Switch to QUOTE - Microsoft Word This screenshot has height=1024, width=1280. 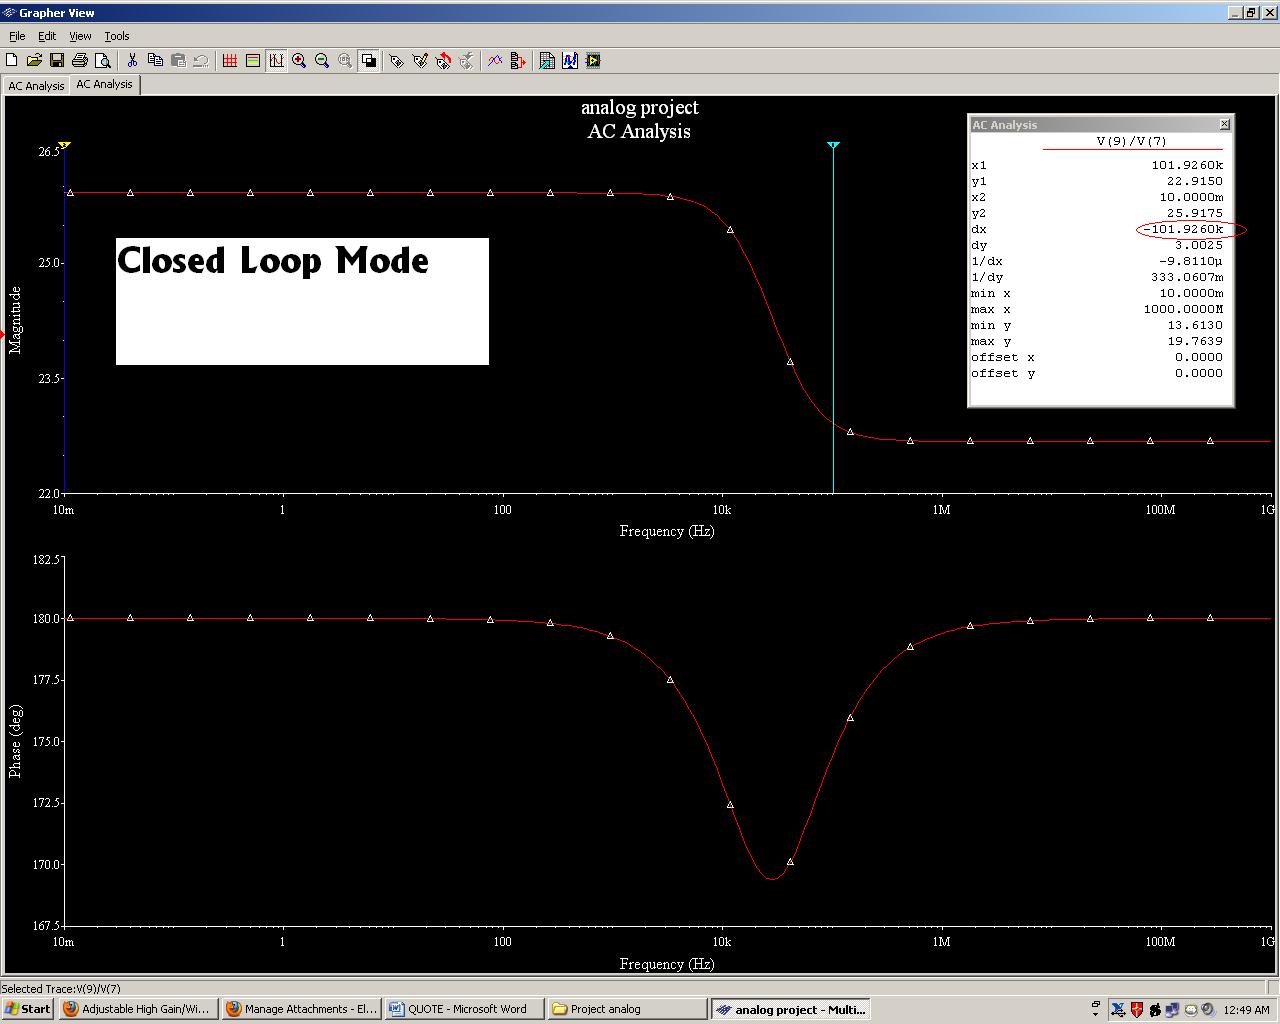point(464,1009)
